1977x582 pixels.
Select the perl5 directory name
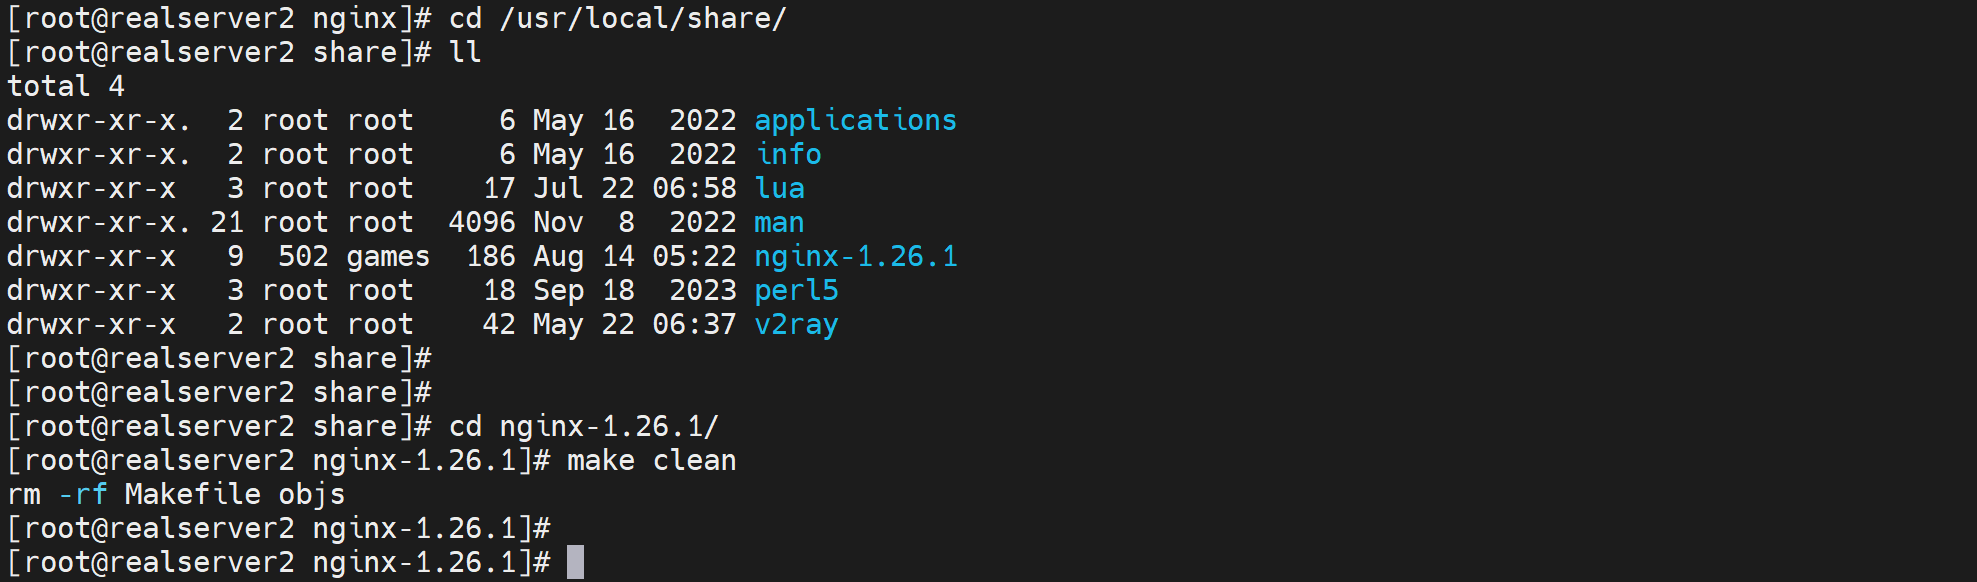(x=796, y=291)
